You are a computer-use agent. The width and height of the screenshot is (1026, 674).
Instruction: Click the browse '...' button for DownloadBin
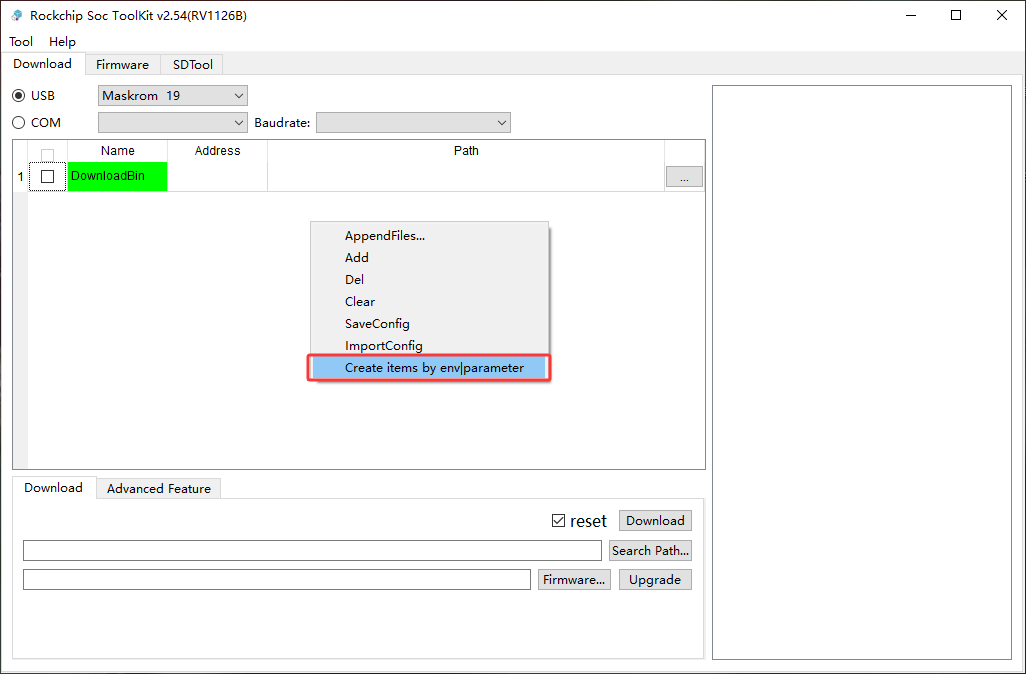pos(684,177)
